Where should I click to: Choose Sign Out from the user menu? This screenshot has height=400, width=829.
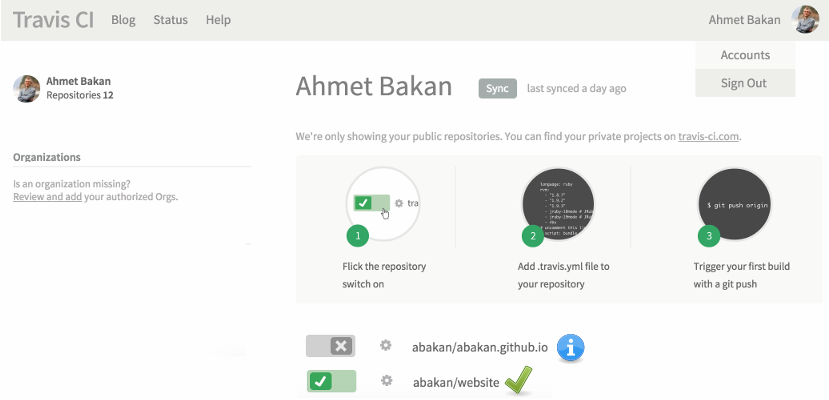pyautogui.click(x=745, y=83)
